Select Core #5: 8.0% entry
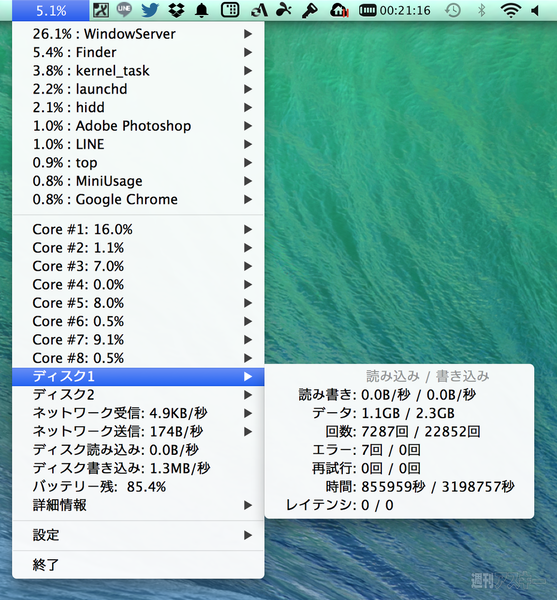The image size is (557, 600). click(x=138, y=303)
